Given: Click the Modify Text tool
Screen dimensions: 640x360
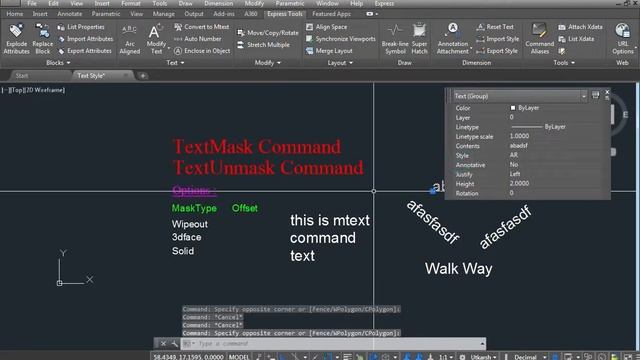Looking at the screenshot, I should coord(156,39).
